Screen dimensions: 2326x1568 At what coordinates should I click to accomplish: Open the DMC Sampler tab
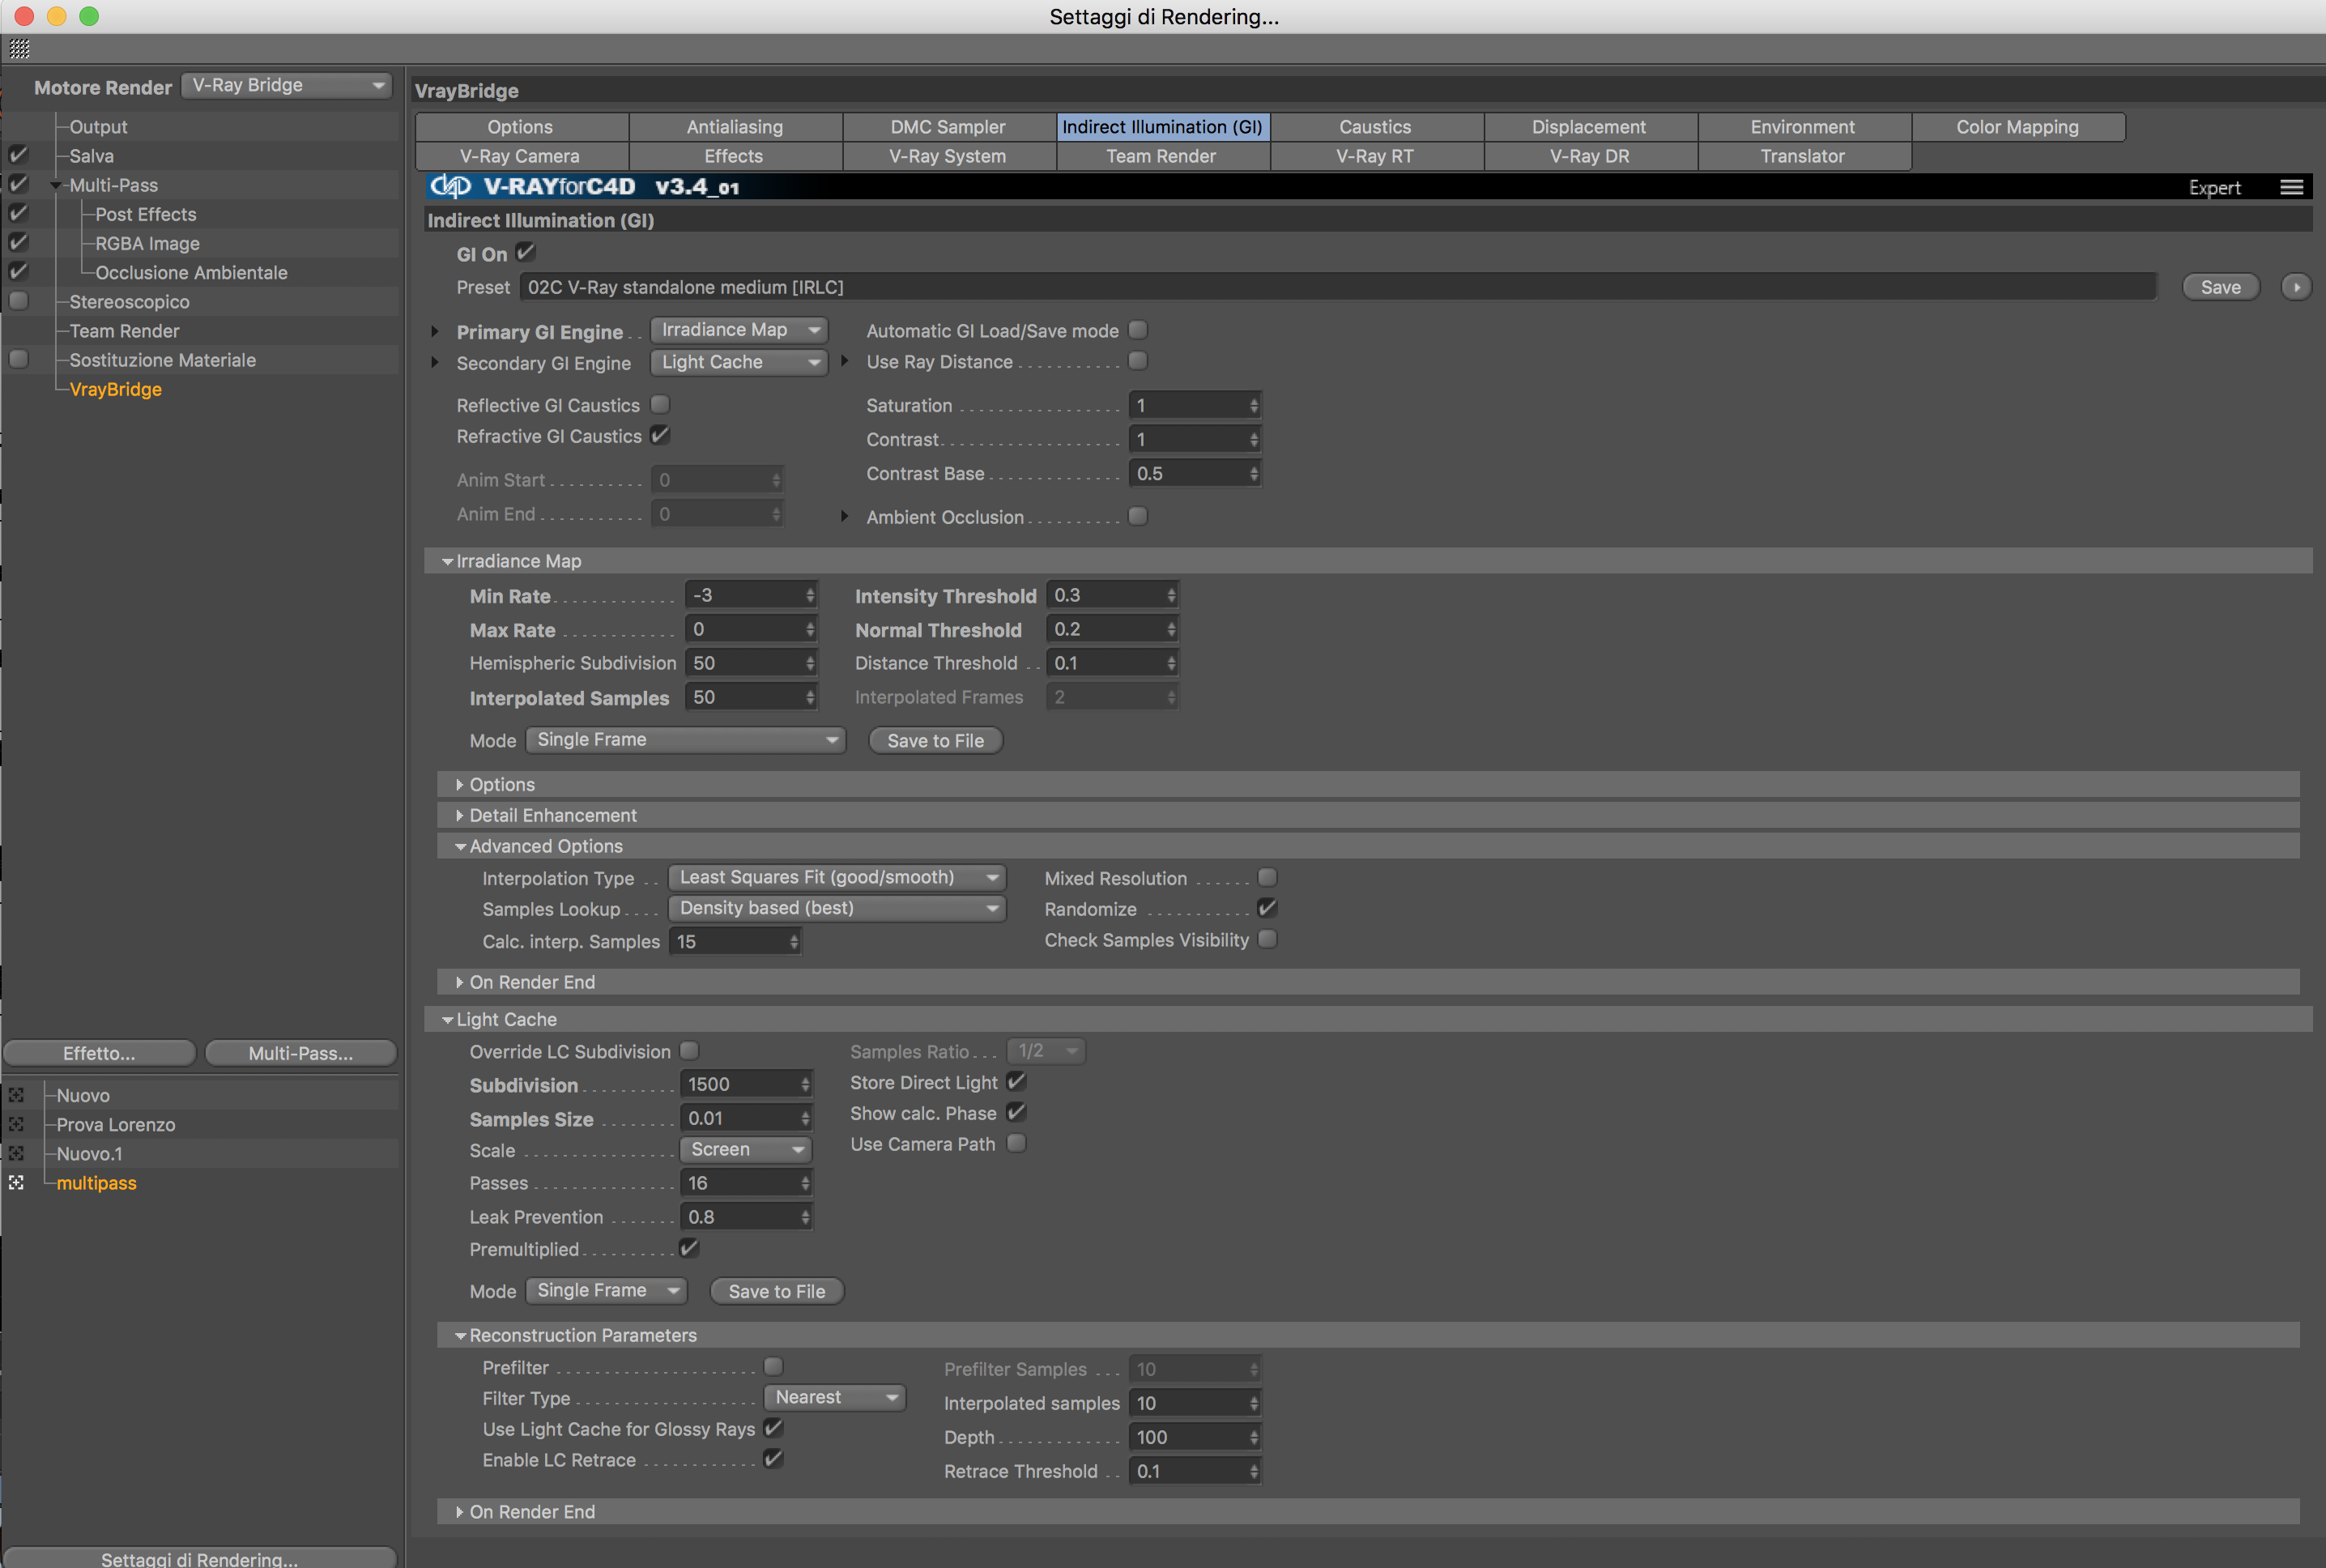[948, 127]
